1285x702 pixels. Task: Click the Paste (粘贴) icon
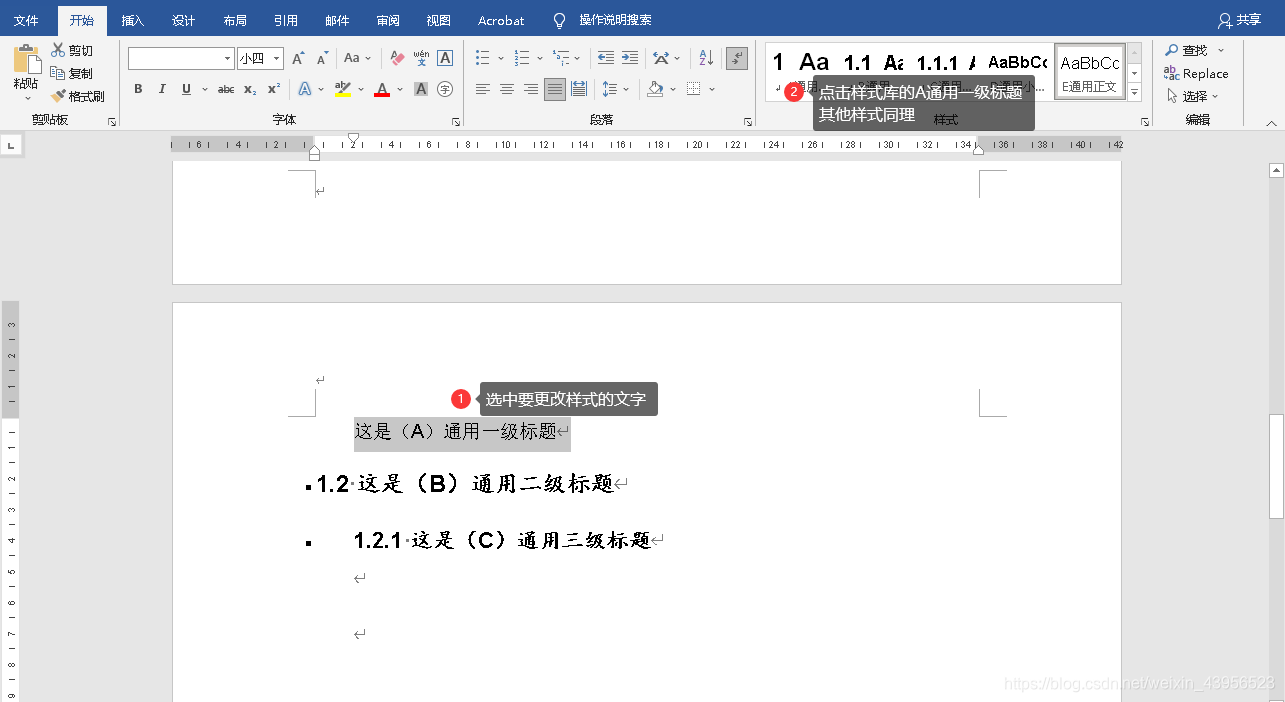pyautogui.click(x=27, y=60)
